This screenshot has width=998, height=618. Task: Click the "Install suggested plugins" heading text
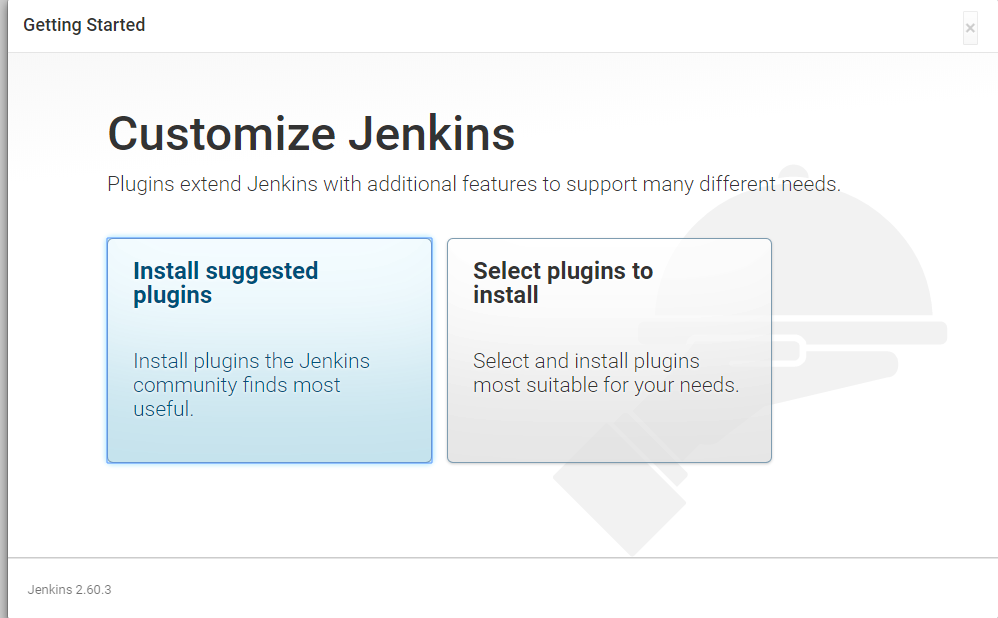tap(226, 282)
